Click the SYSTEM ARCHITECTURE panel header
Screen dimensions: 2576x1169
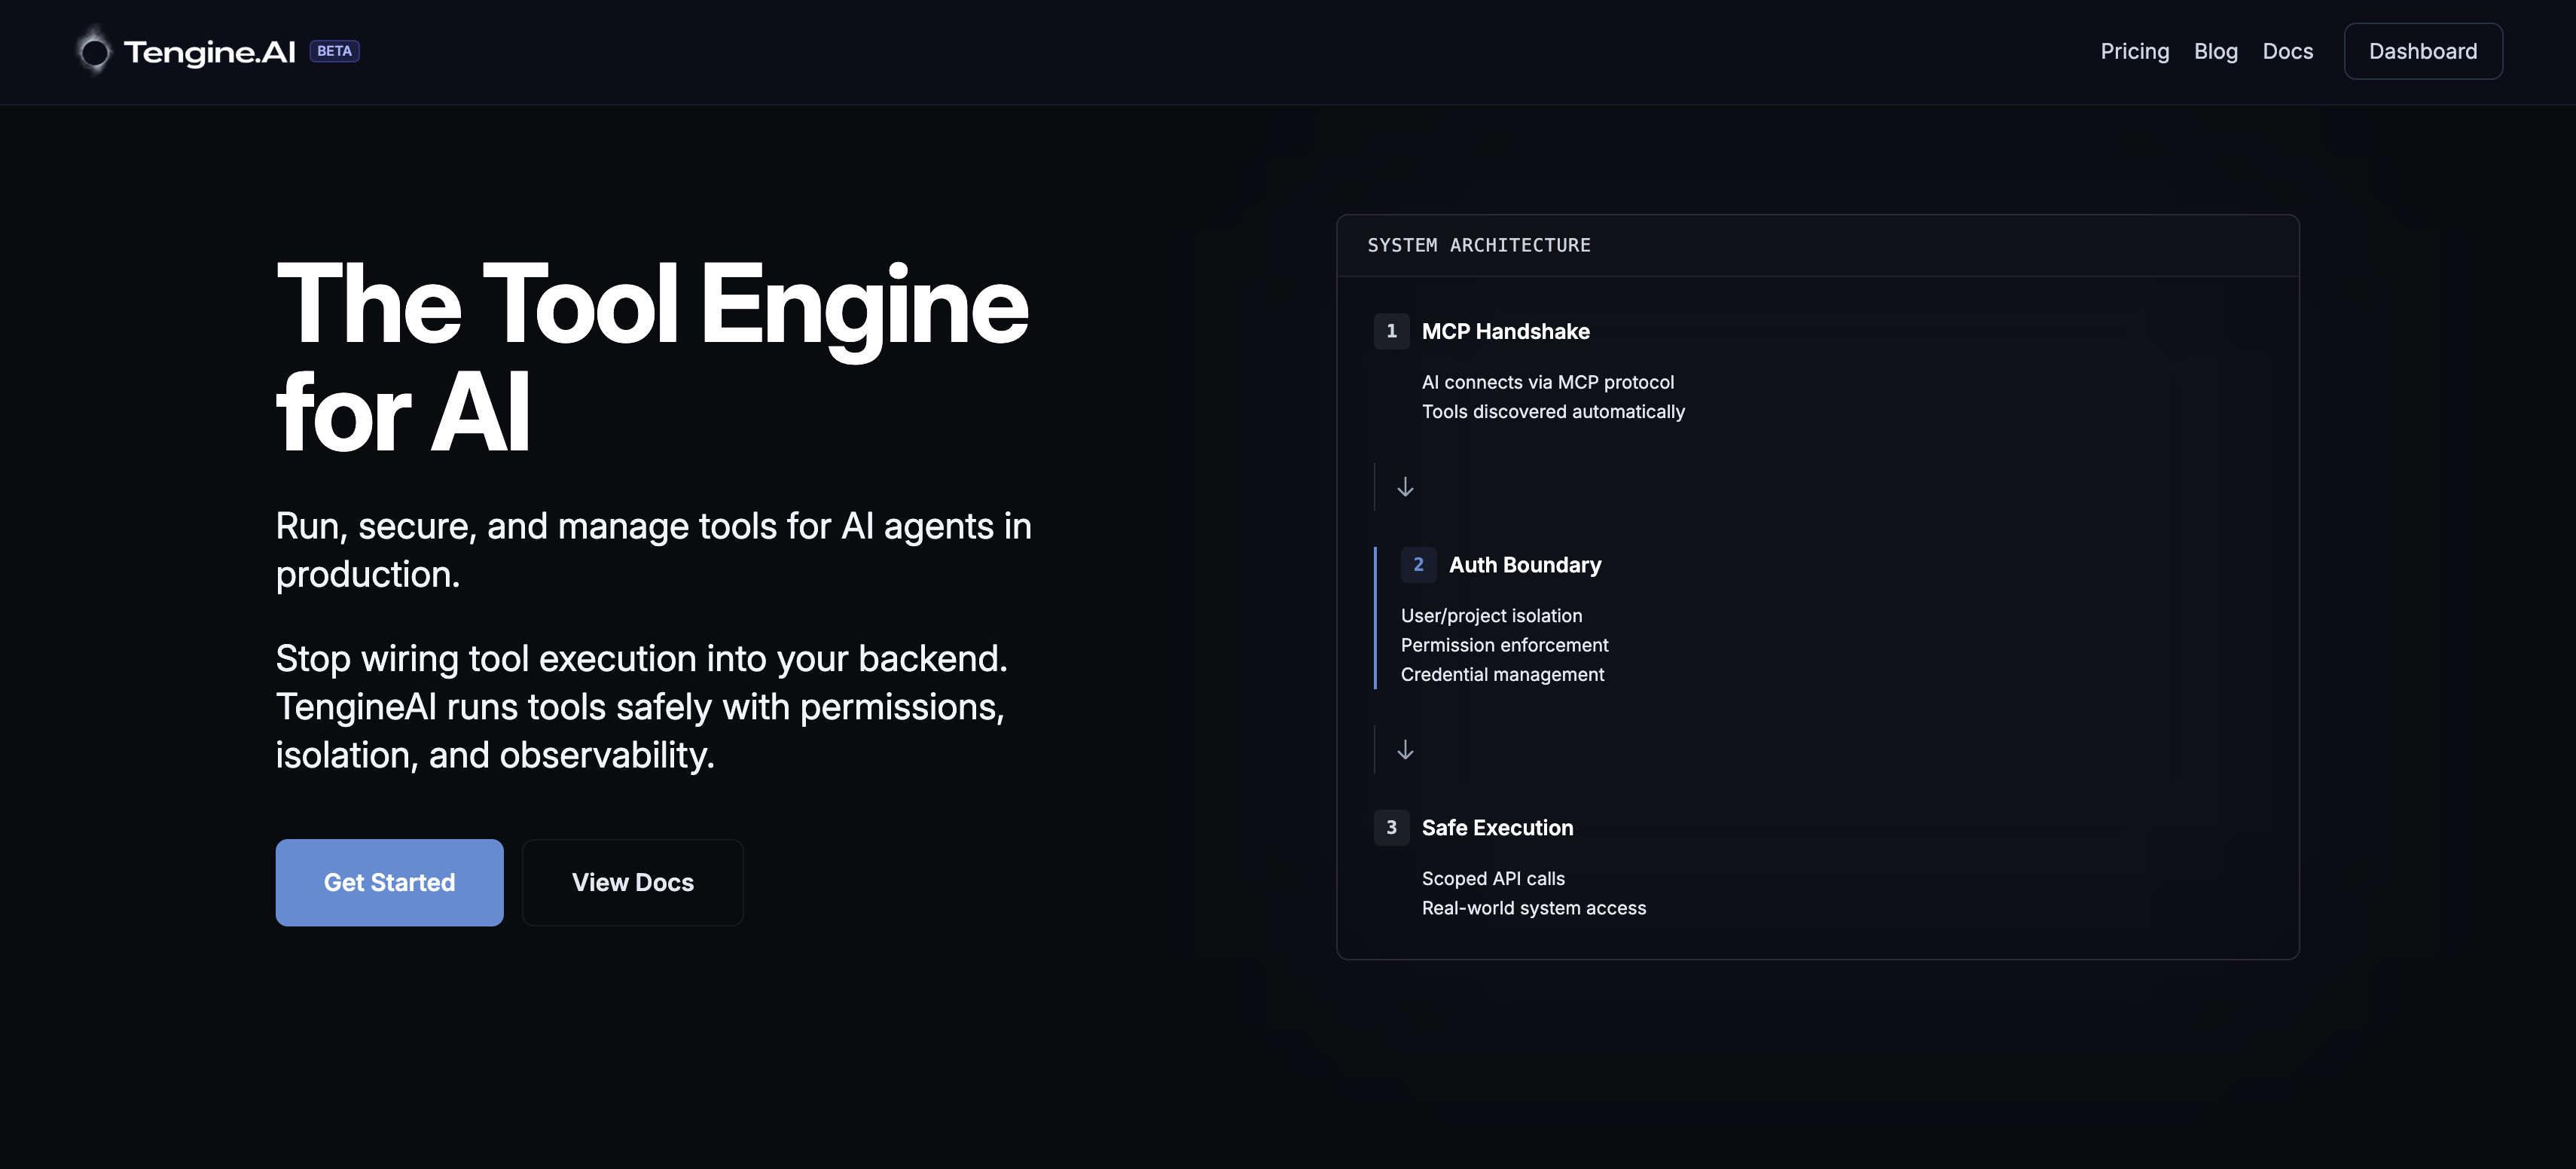(x=1479, y=245)
